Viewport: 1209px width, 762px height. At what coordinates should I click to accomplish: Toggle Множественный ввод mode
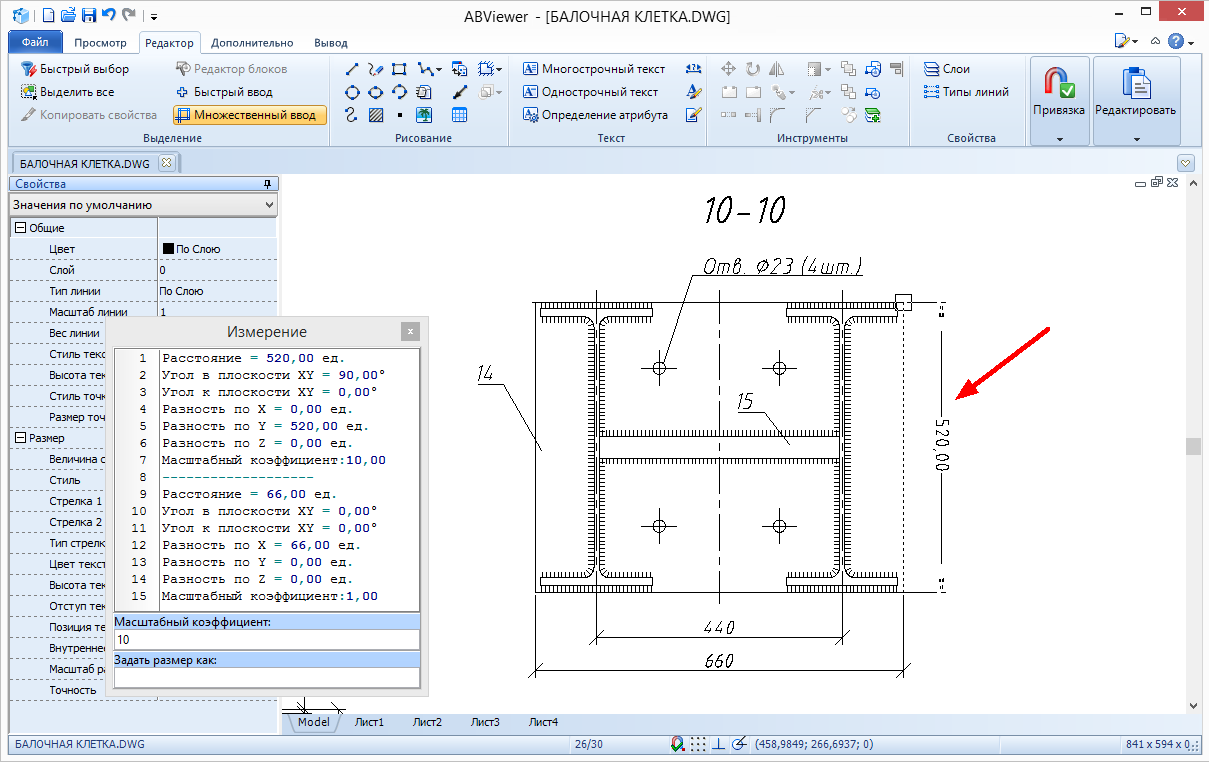coord(250,115)
